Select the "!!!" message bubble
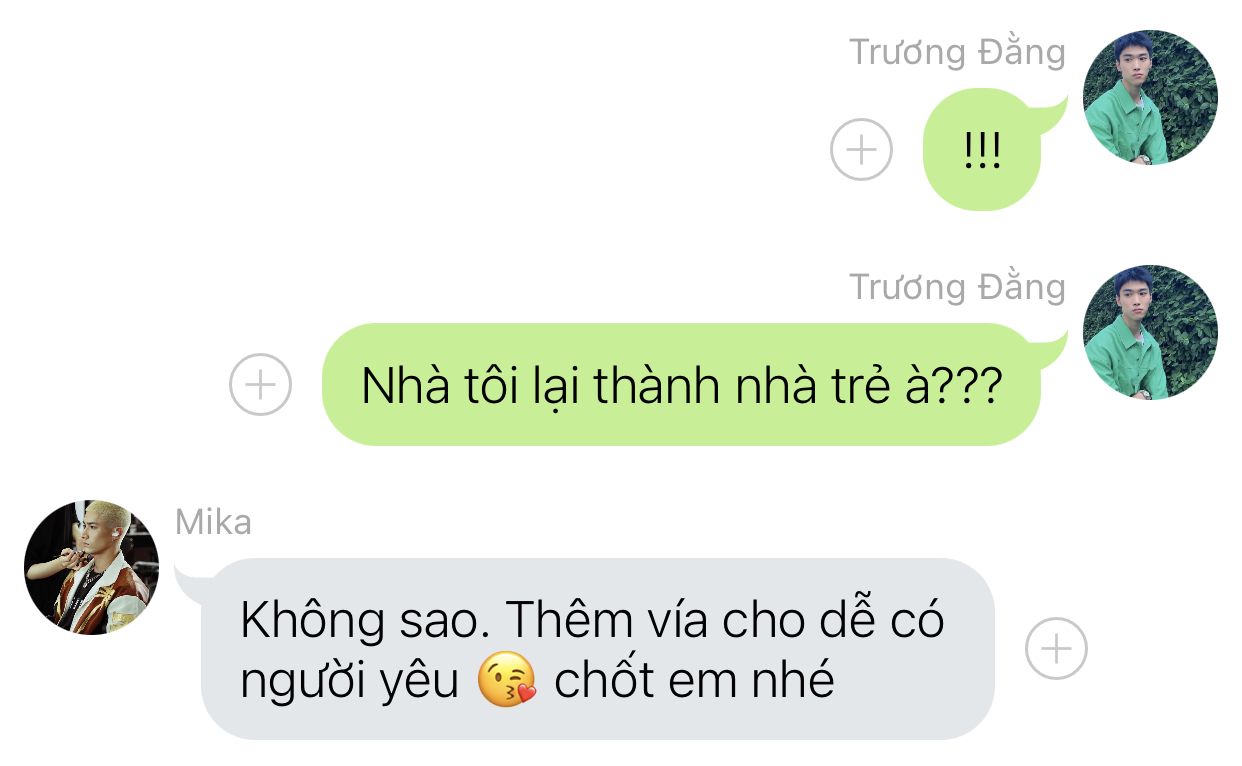The image size is (1242, 766). pos(983,150)
